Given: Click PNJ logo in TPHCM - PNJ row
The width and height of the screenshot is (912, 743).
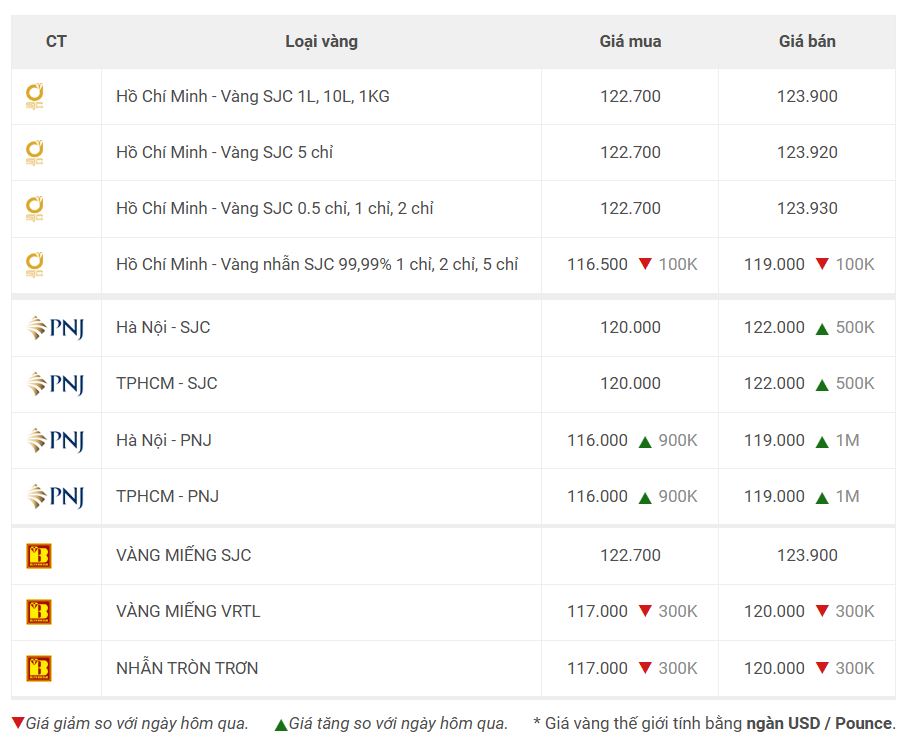Looking at the screenshot, I should tap(56, 496).
